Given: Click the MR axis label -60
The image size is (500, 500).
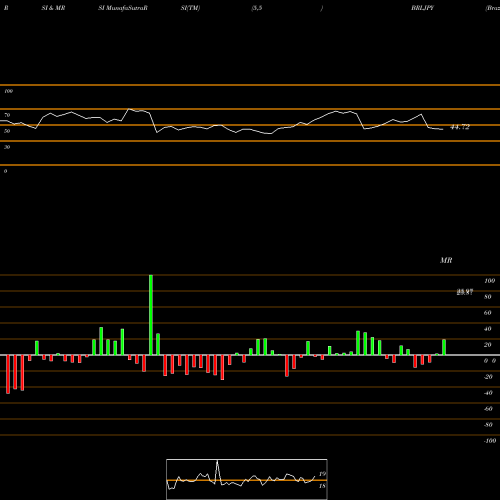Looking at the screenshot, I should click(x=488, y=409).
